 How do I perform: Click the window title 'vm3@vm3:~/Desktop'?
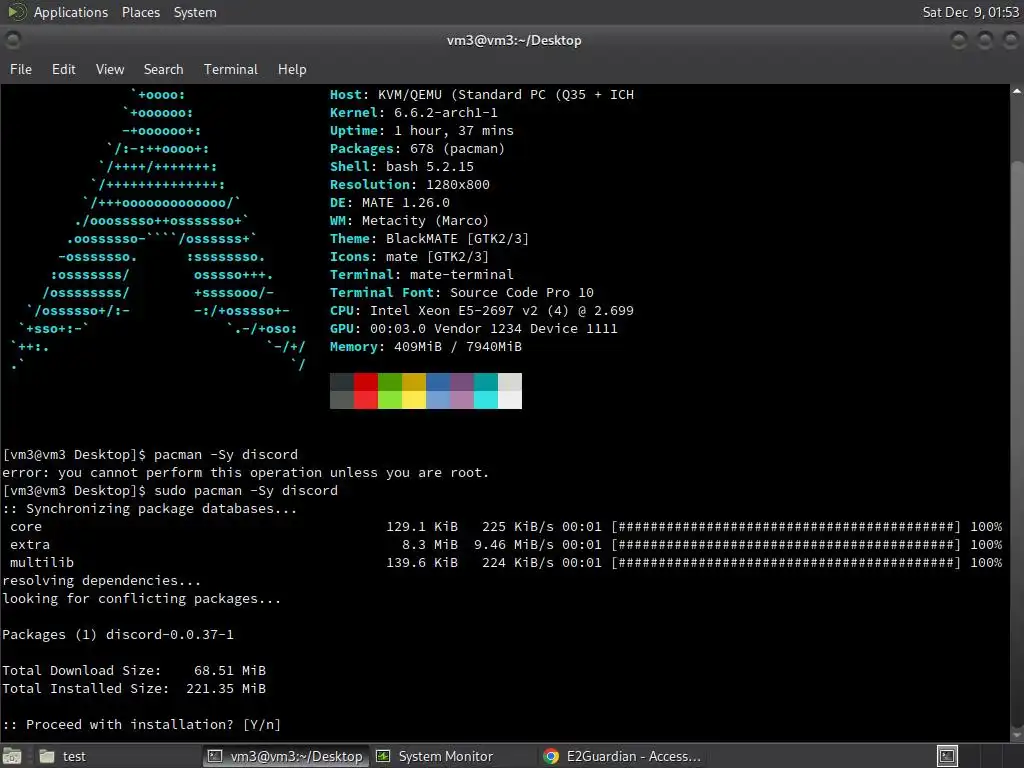514,40
